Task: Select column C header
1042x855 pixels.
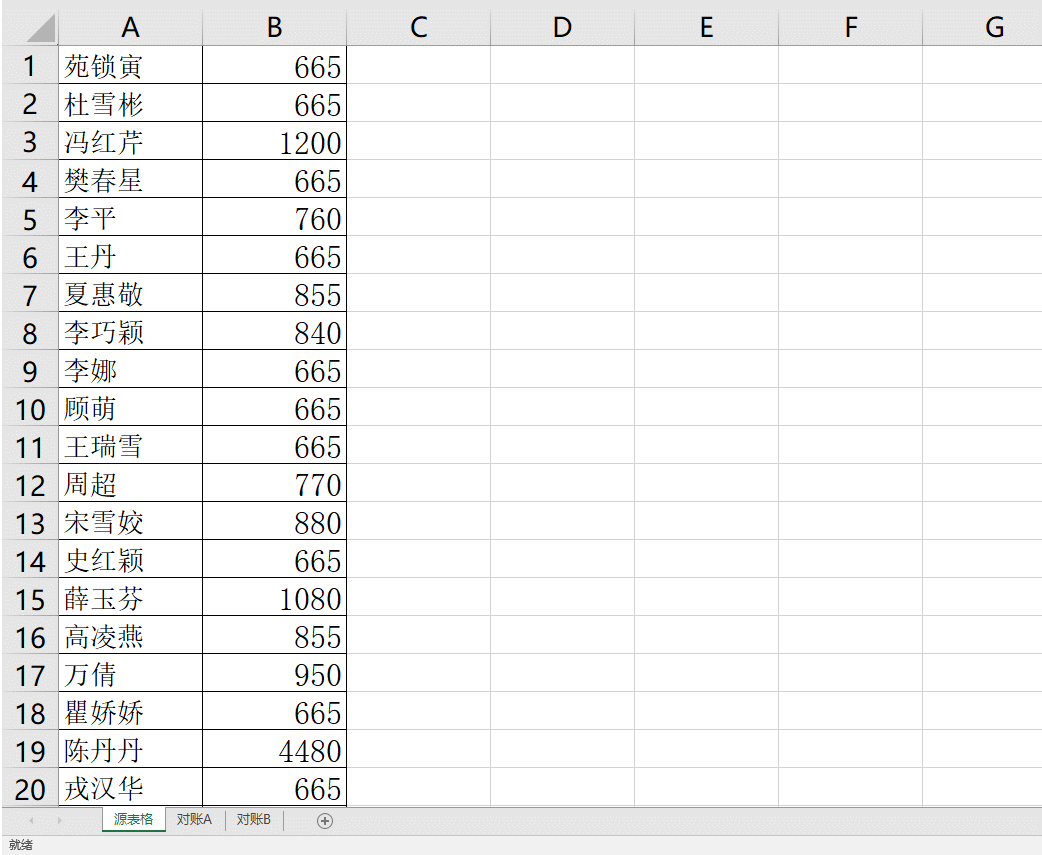Action: pos(419,28)
